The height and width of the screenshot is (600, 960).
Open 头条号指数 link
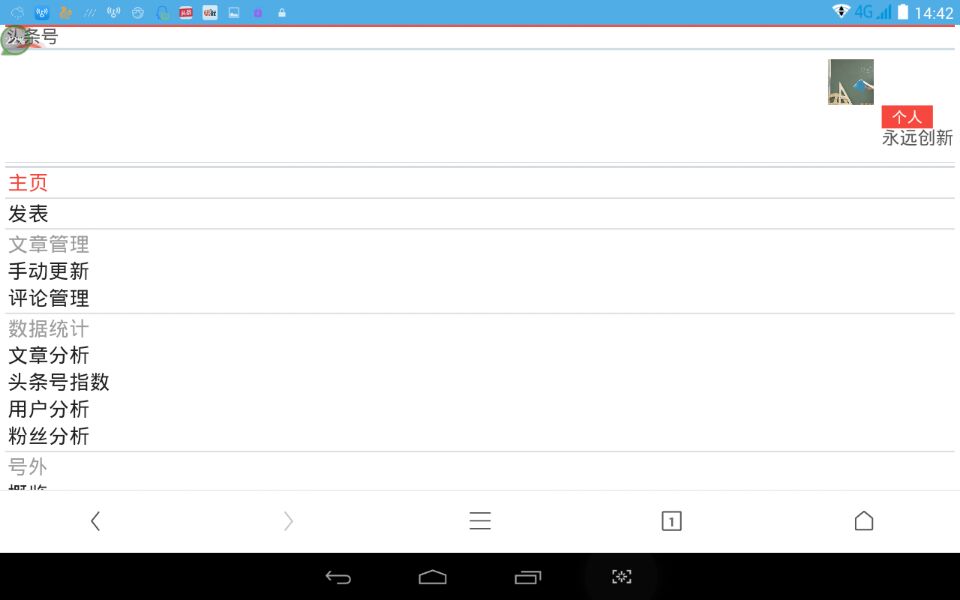[59, 382]
